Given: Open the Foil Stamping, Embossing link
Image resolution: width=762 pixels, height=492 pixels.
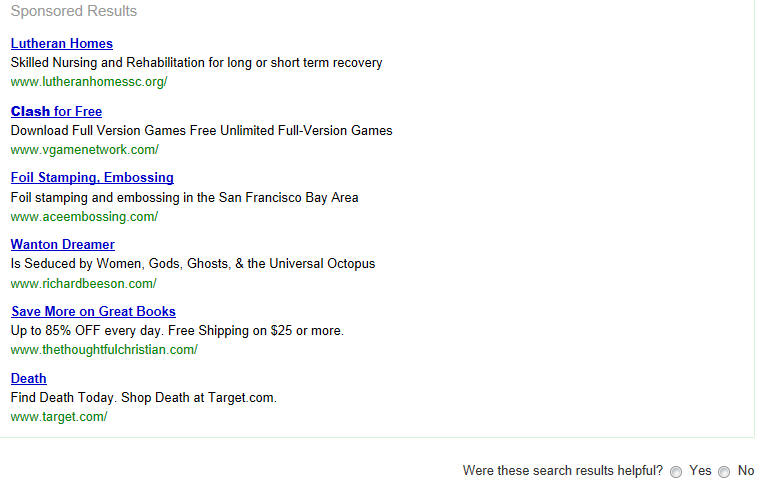Looking at the screenshot, I should [92, 178].
